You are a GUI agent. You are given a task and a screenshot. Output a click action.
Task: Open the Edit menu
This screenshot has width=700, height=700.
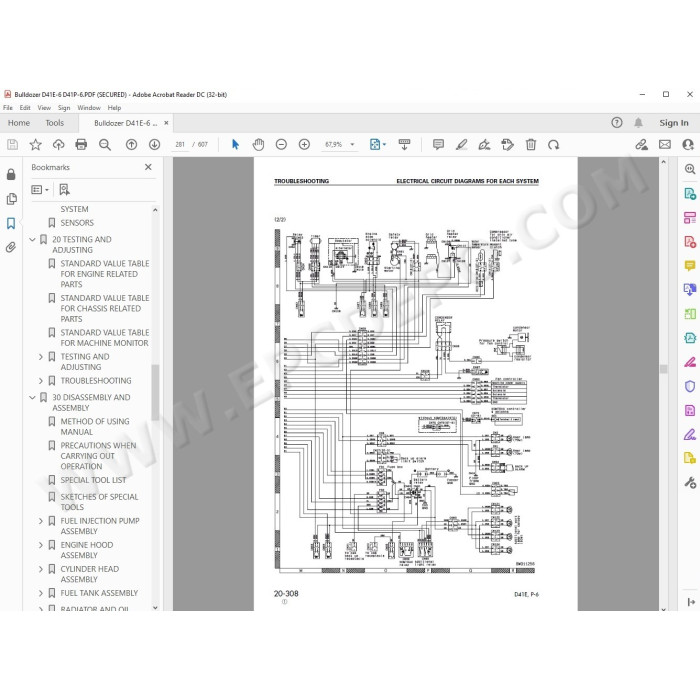click(25, 108)
